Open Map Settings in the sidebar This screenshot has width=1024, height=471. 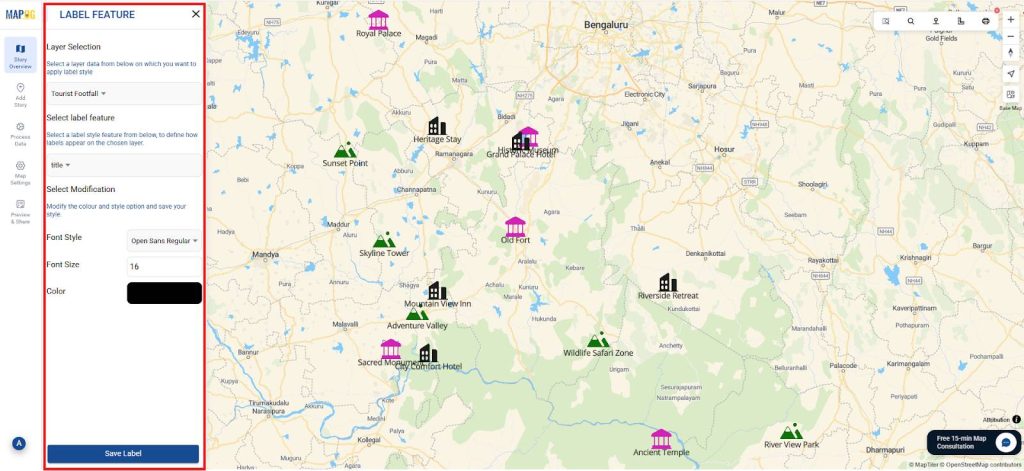pos(20,173)
